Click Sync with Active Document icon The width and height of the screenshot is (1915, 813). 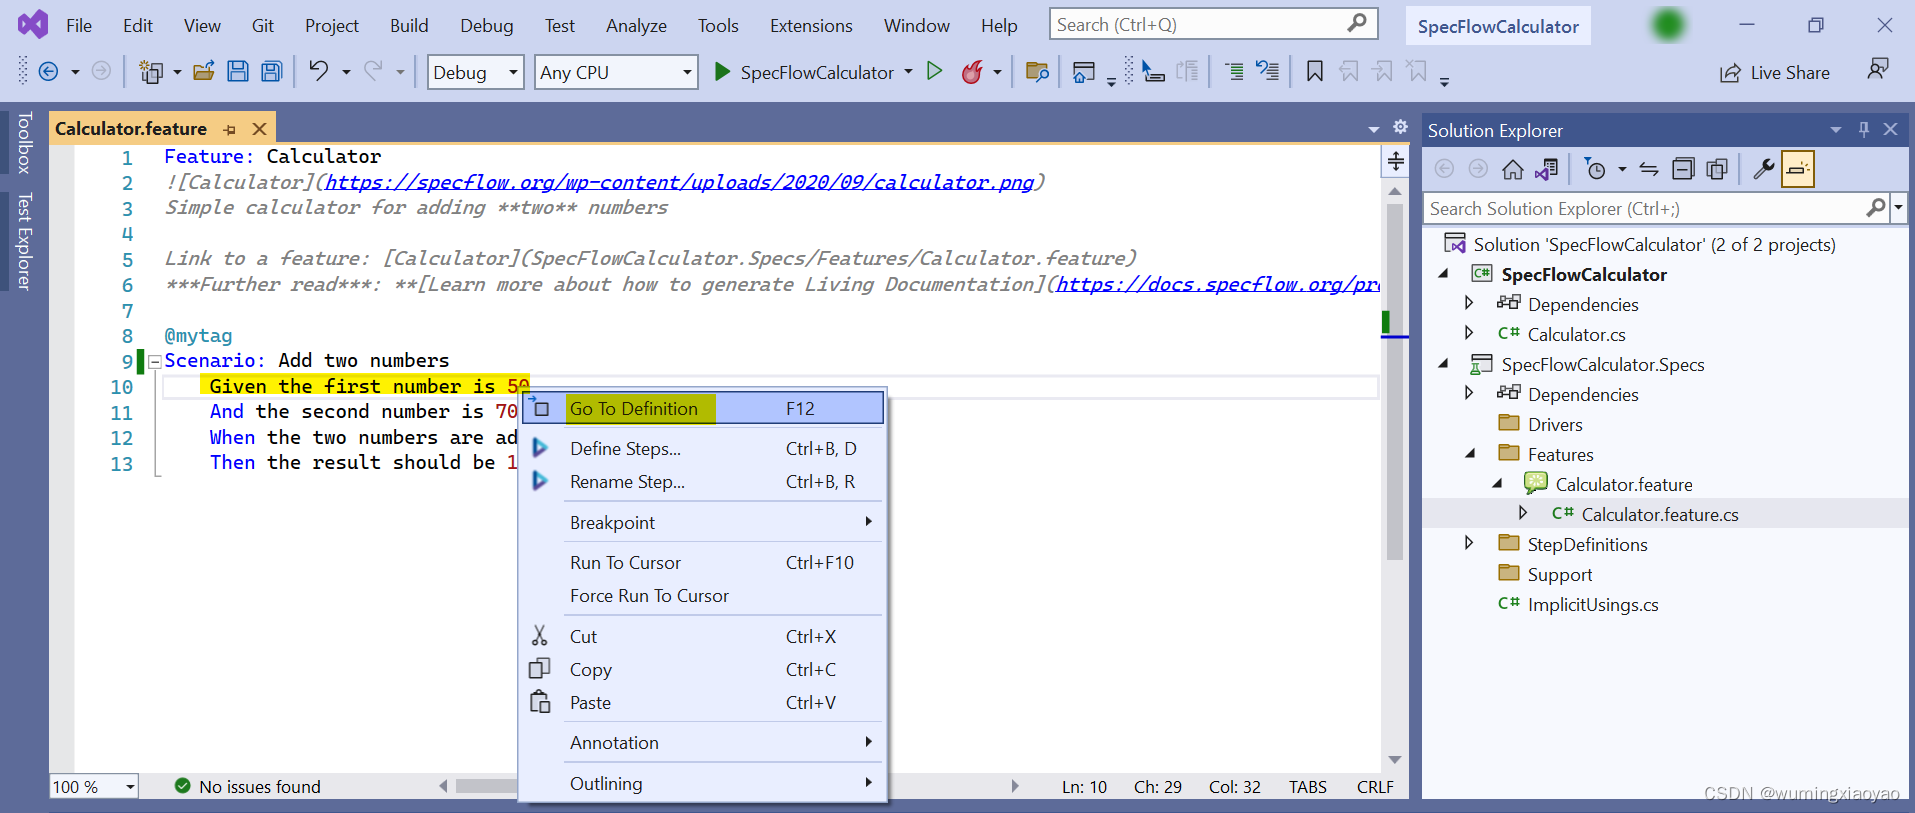[x=1649, y=169]
